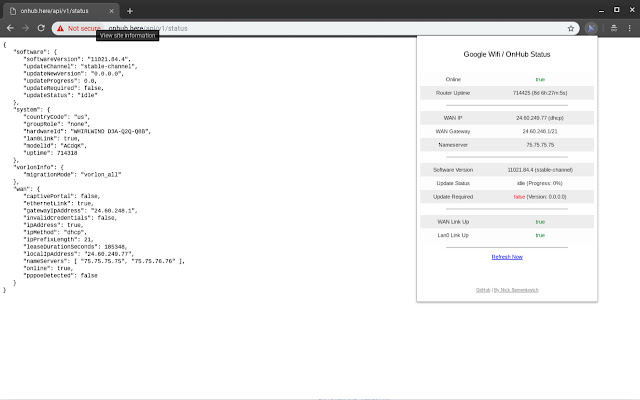Click the nameserver value 75.75.75.75
The width and height of the screenshot is (640, 400).
540,145
